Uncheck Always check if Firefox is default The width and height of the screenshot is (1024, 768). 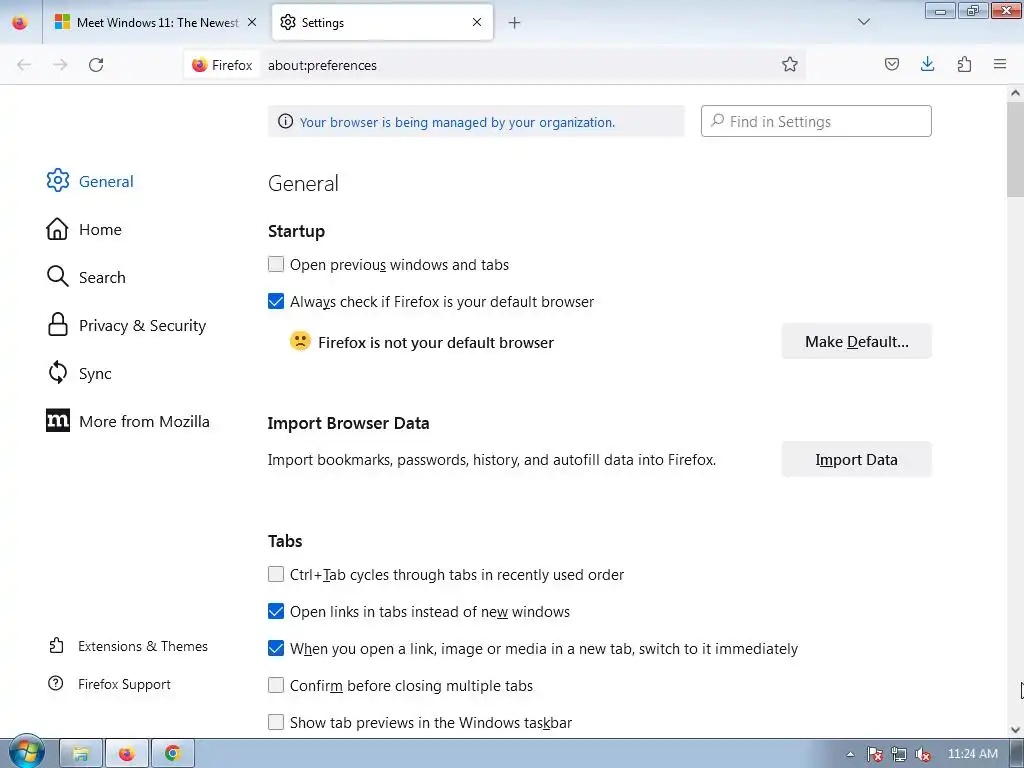pyautogui.click(x=276, y=301)
